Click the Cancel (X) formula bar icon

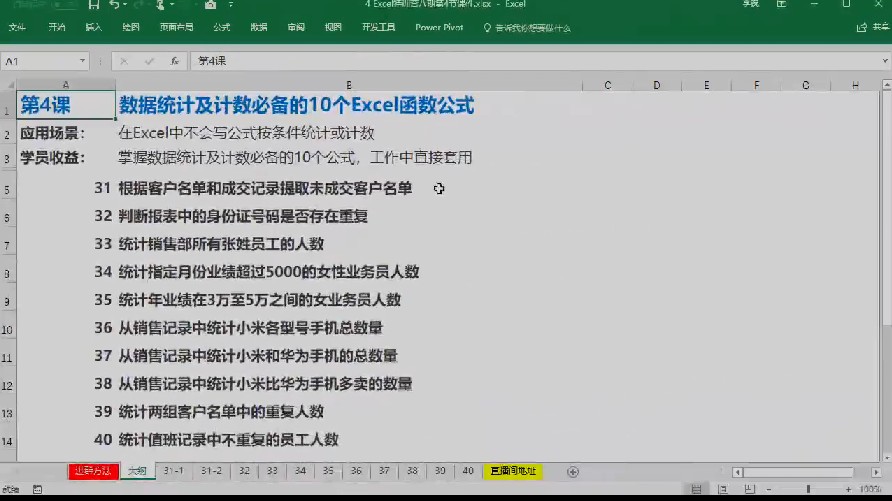[x=124, y=61]
